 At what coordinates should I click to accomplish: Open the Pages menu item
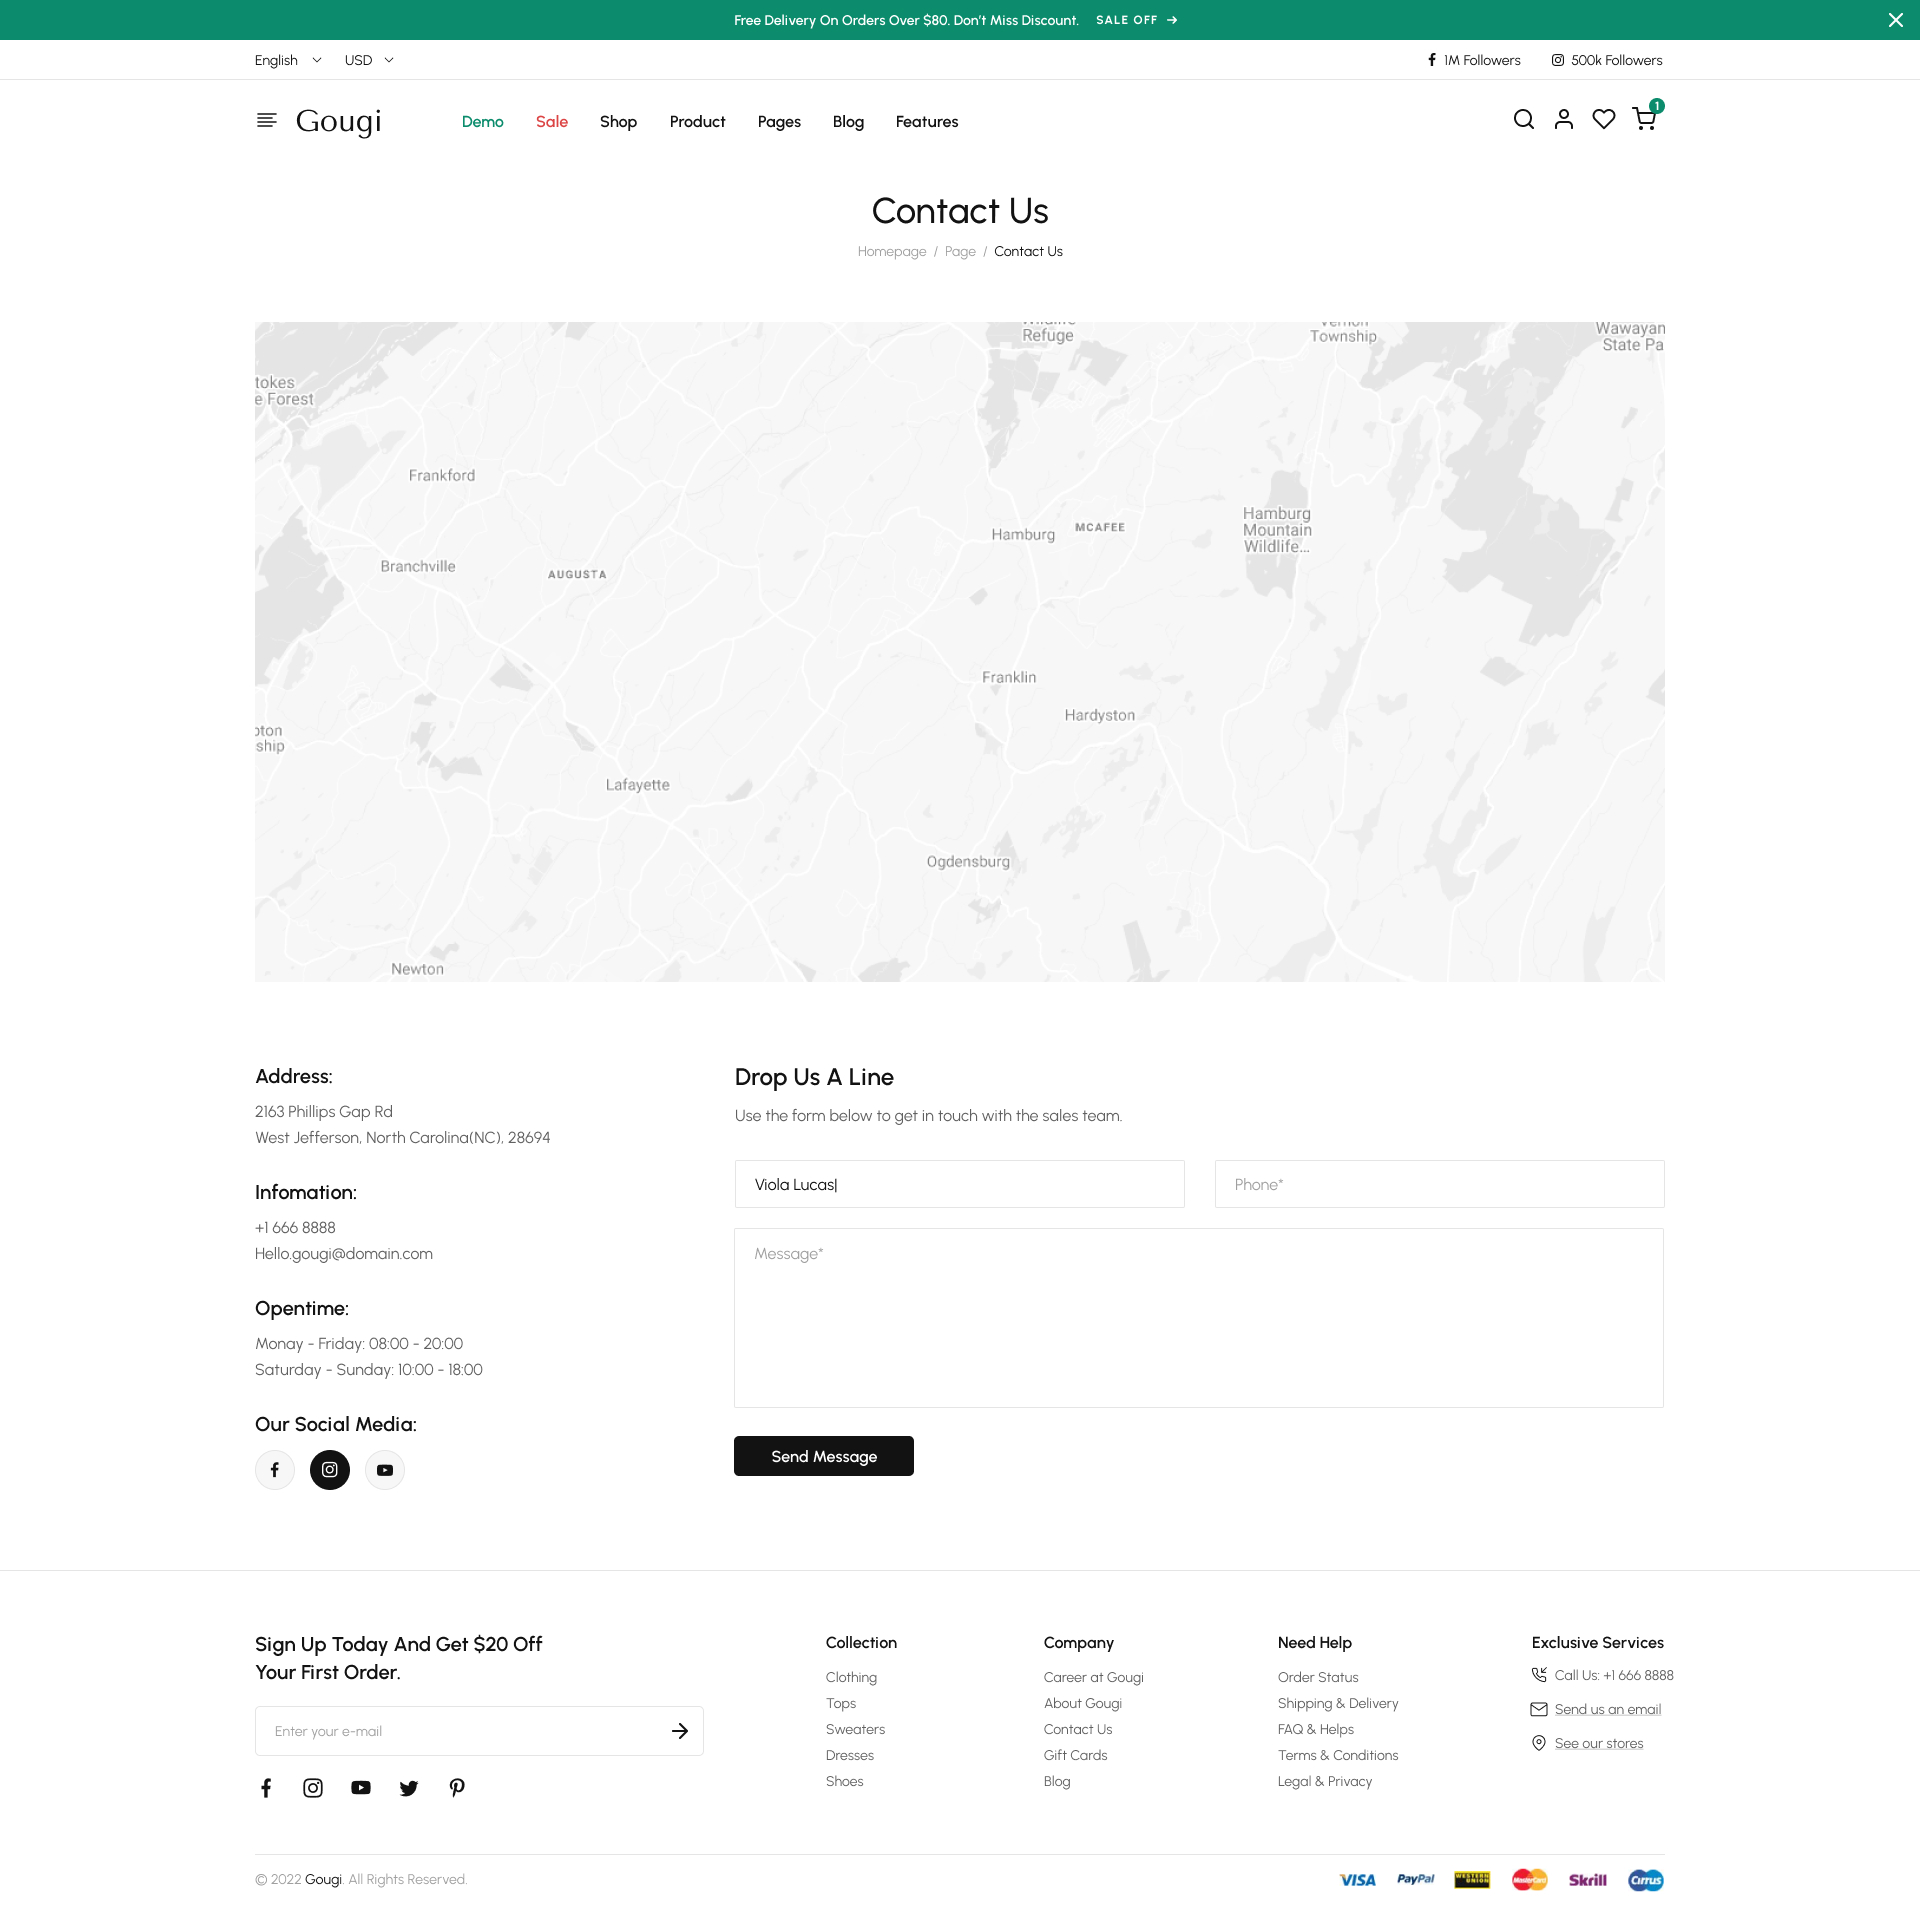click(779, 121)
